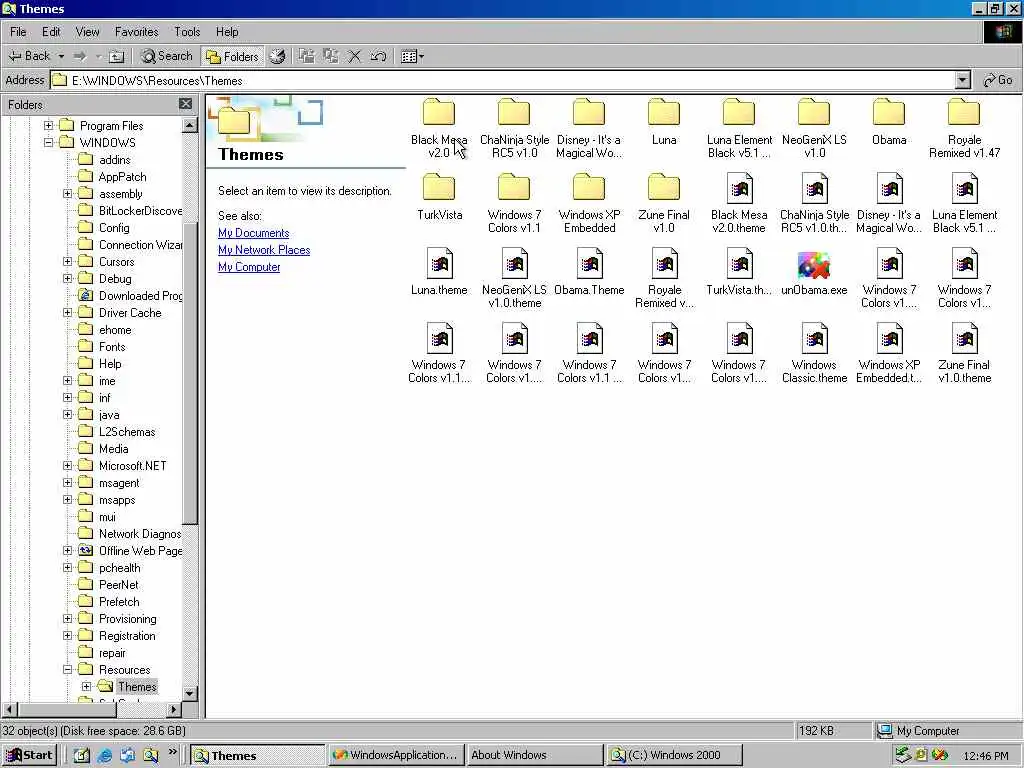
Task: Select the unObama.exe application icon
Action: click(814, 264)
